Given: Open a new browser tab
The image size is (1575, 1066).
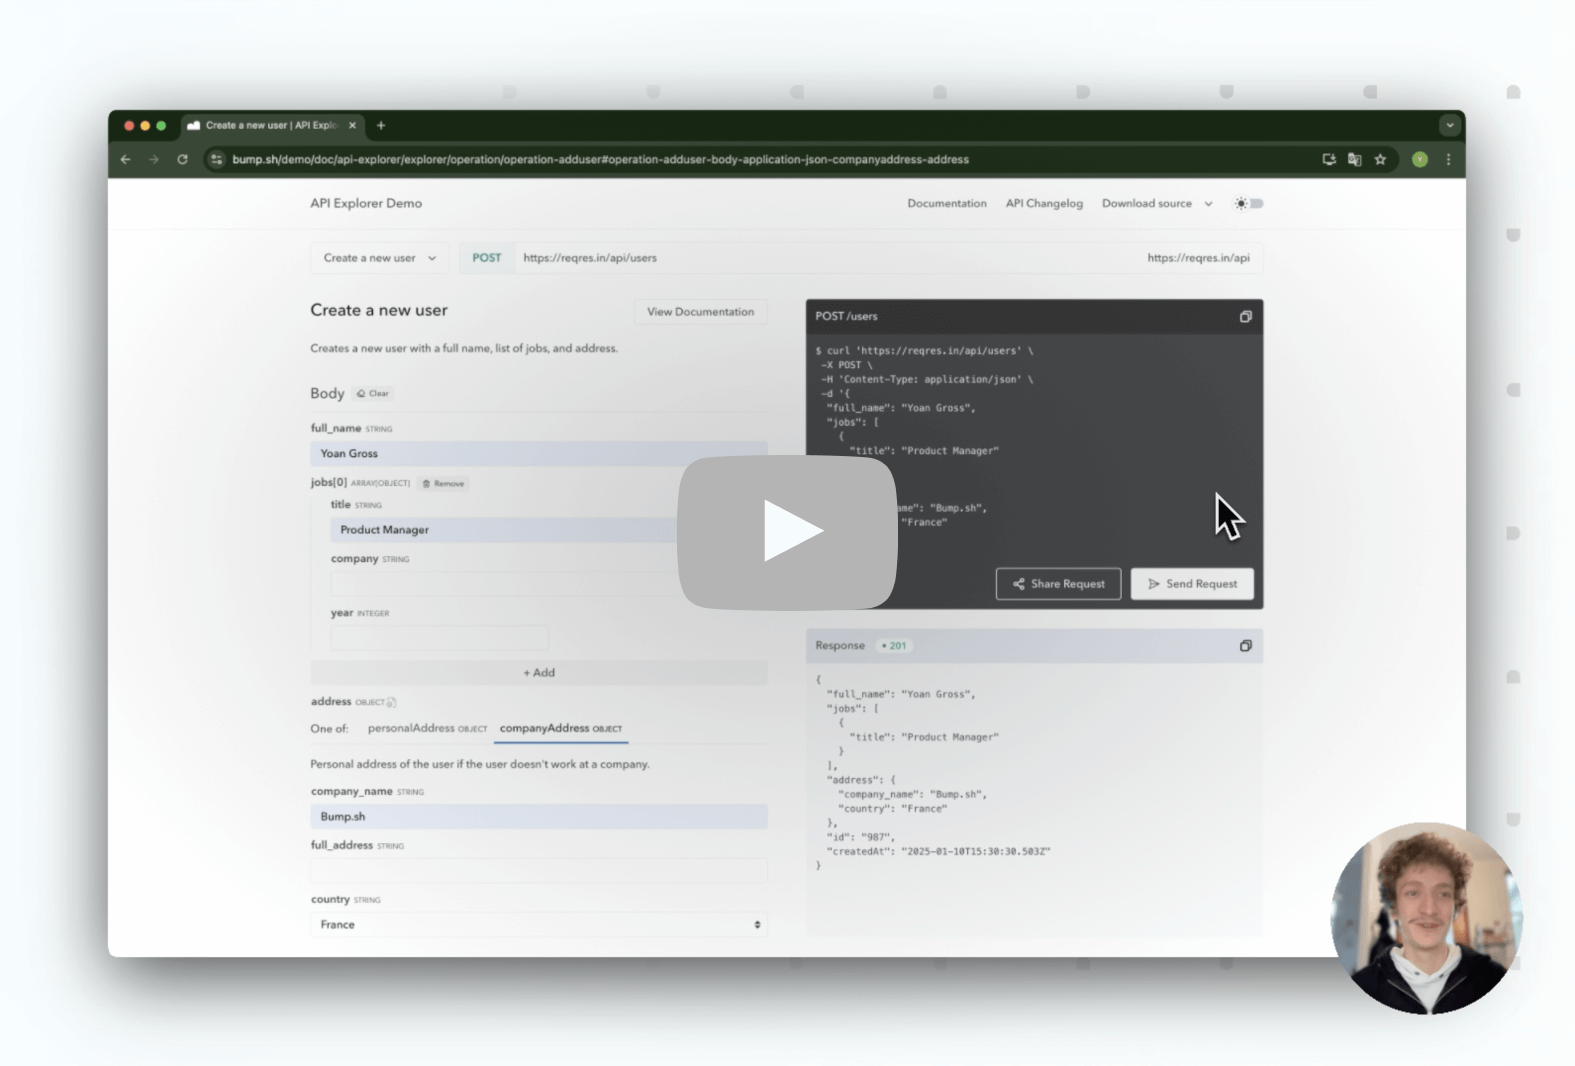Looking at the screenshot, I should (381, 125).
